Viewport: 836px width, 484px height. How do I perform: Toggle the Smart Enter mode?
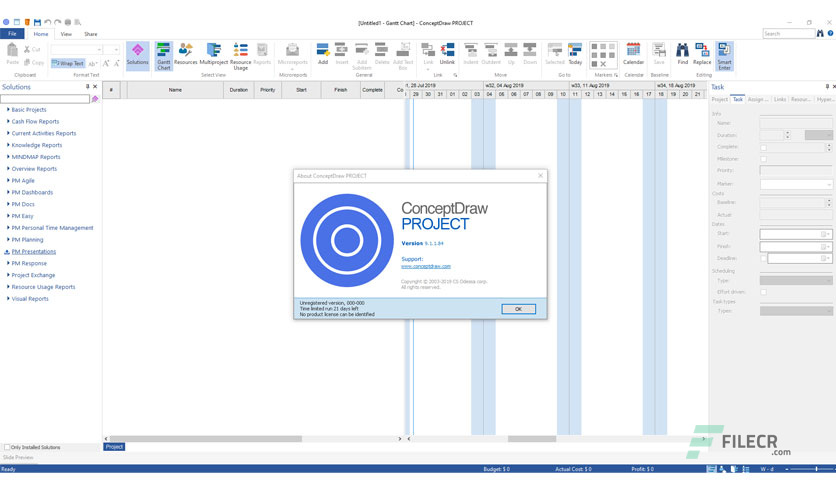click(x=724, y=56)
